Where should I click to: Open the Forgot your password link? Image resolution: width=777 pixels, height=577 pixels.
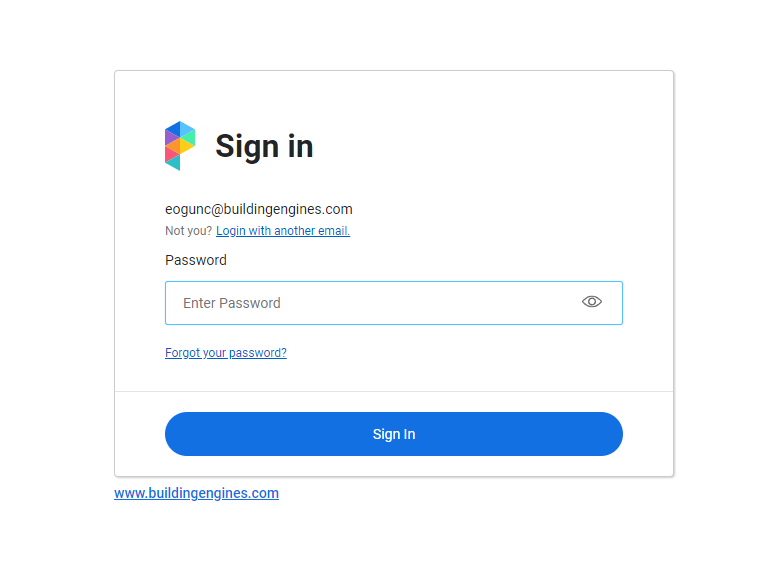[226, 353]
